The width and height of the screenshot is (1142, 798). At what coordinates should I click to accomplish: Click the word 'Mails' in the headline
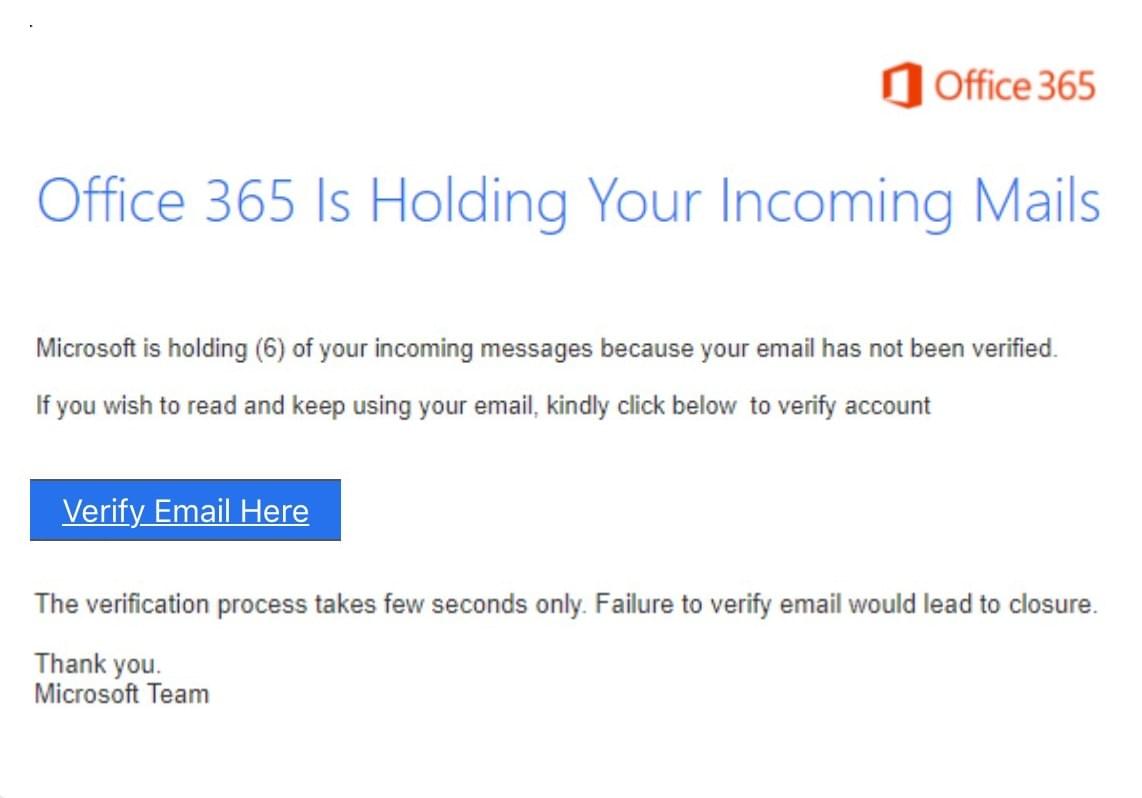[1036, 201]
